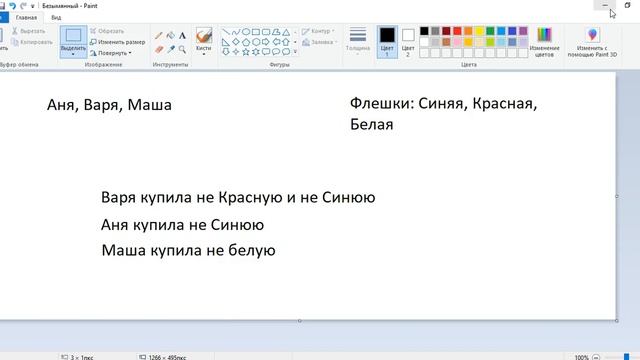The height and width of the screenshot is (360, 640).
Task: Select the Magnifier tool
Action: (x=182, y=50)
